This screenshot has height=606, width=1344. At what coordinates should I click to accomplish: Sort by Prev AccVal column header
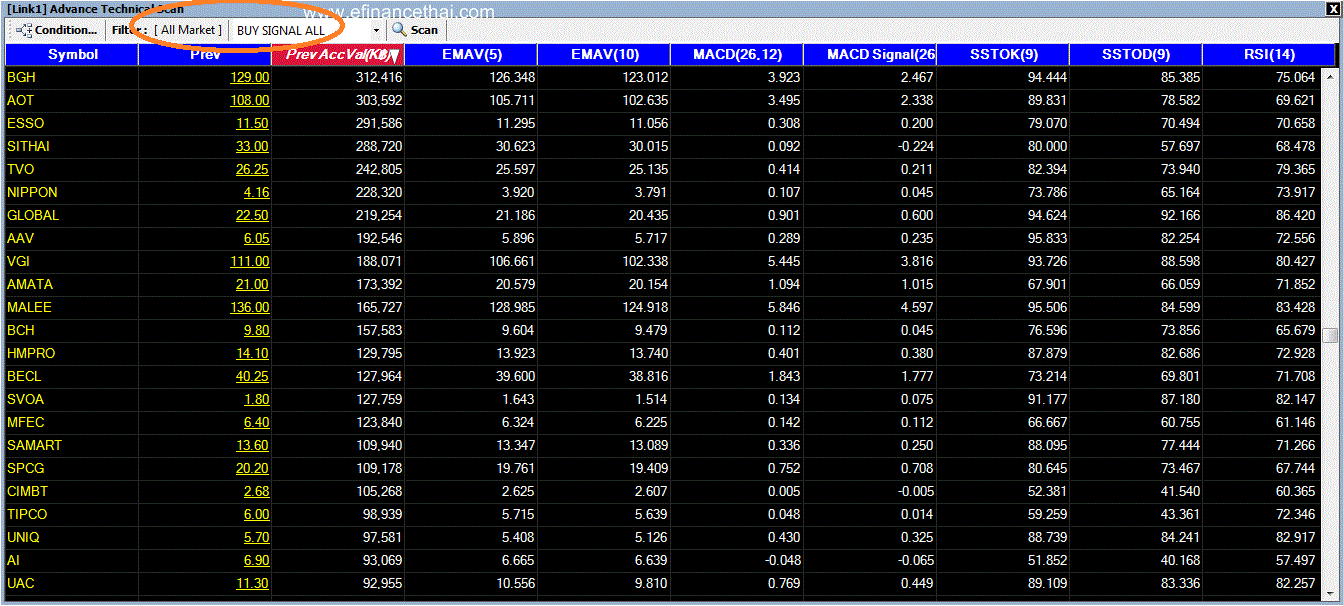(338, 54)
